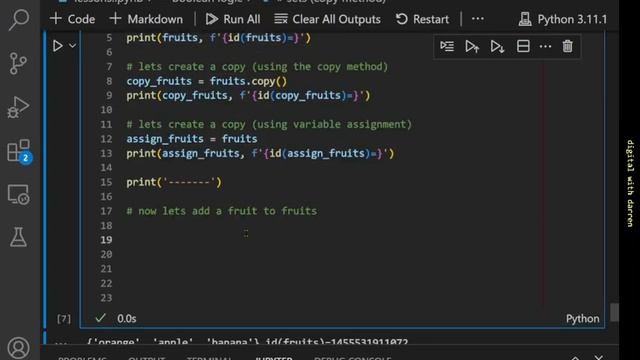Viewport: 640px width, 360px height.
Task: Change cell language mode Python
Action: coord(582,318)
